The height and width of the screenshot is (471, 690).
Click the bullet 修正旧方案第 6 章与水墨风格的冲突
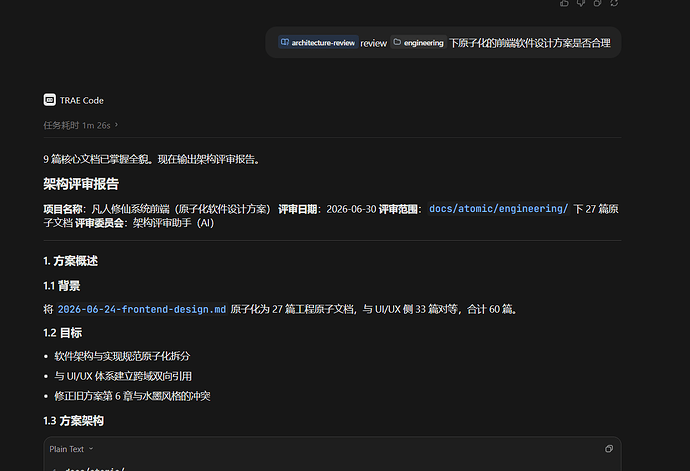click(132, 396)
